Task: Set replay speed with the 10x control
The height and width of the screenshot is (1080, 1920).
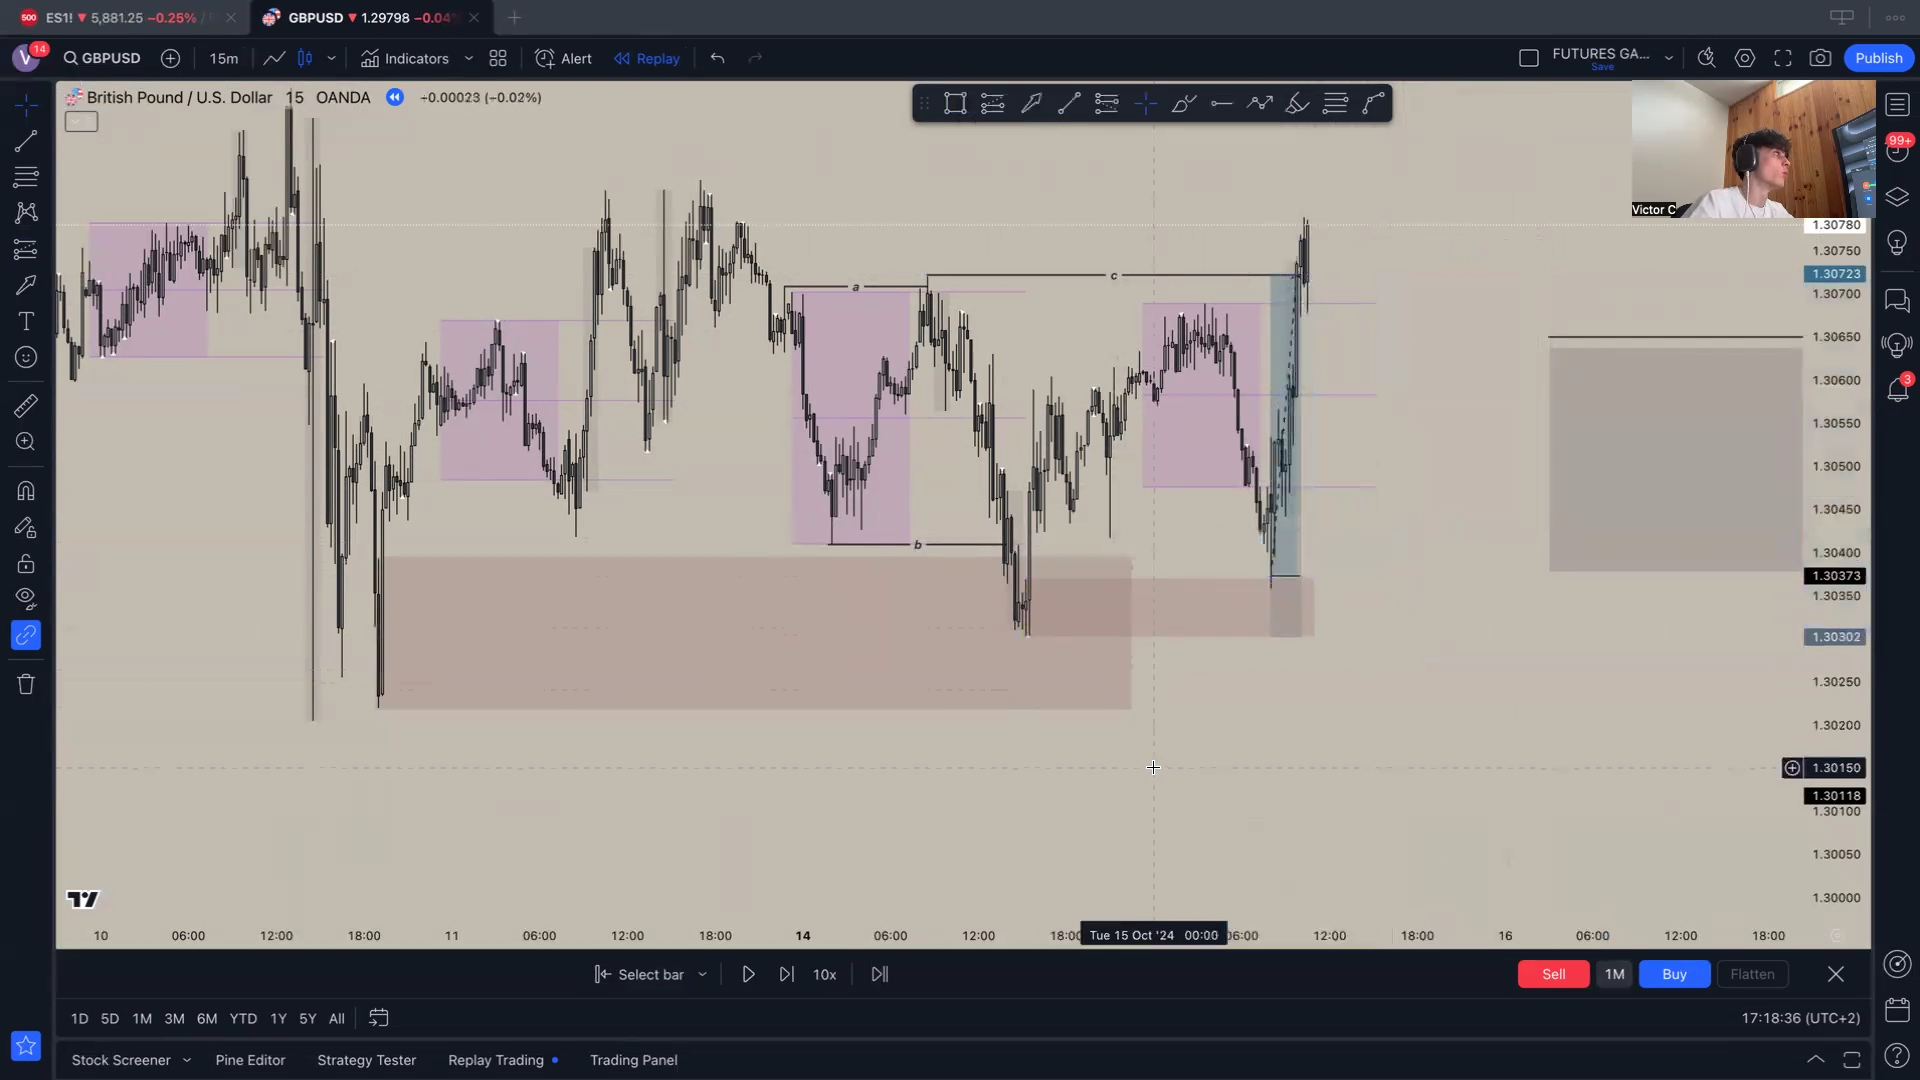Action: click(824, 974)
